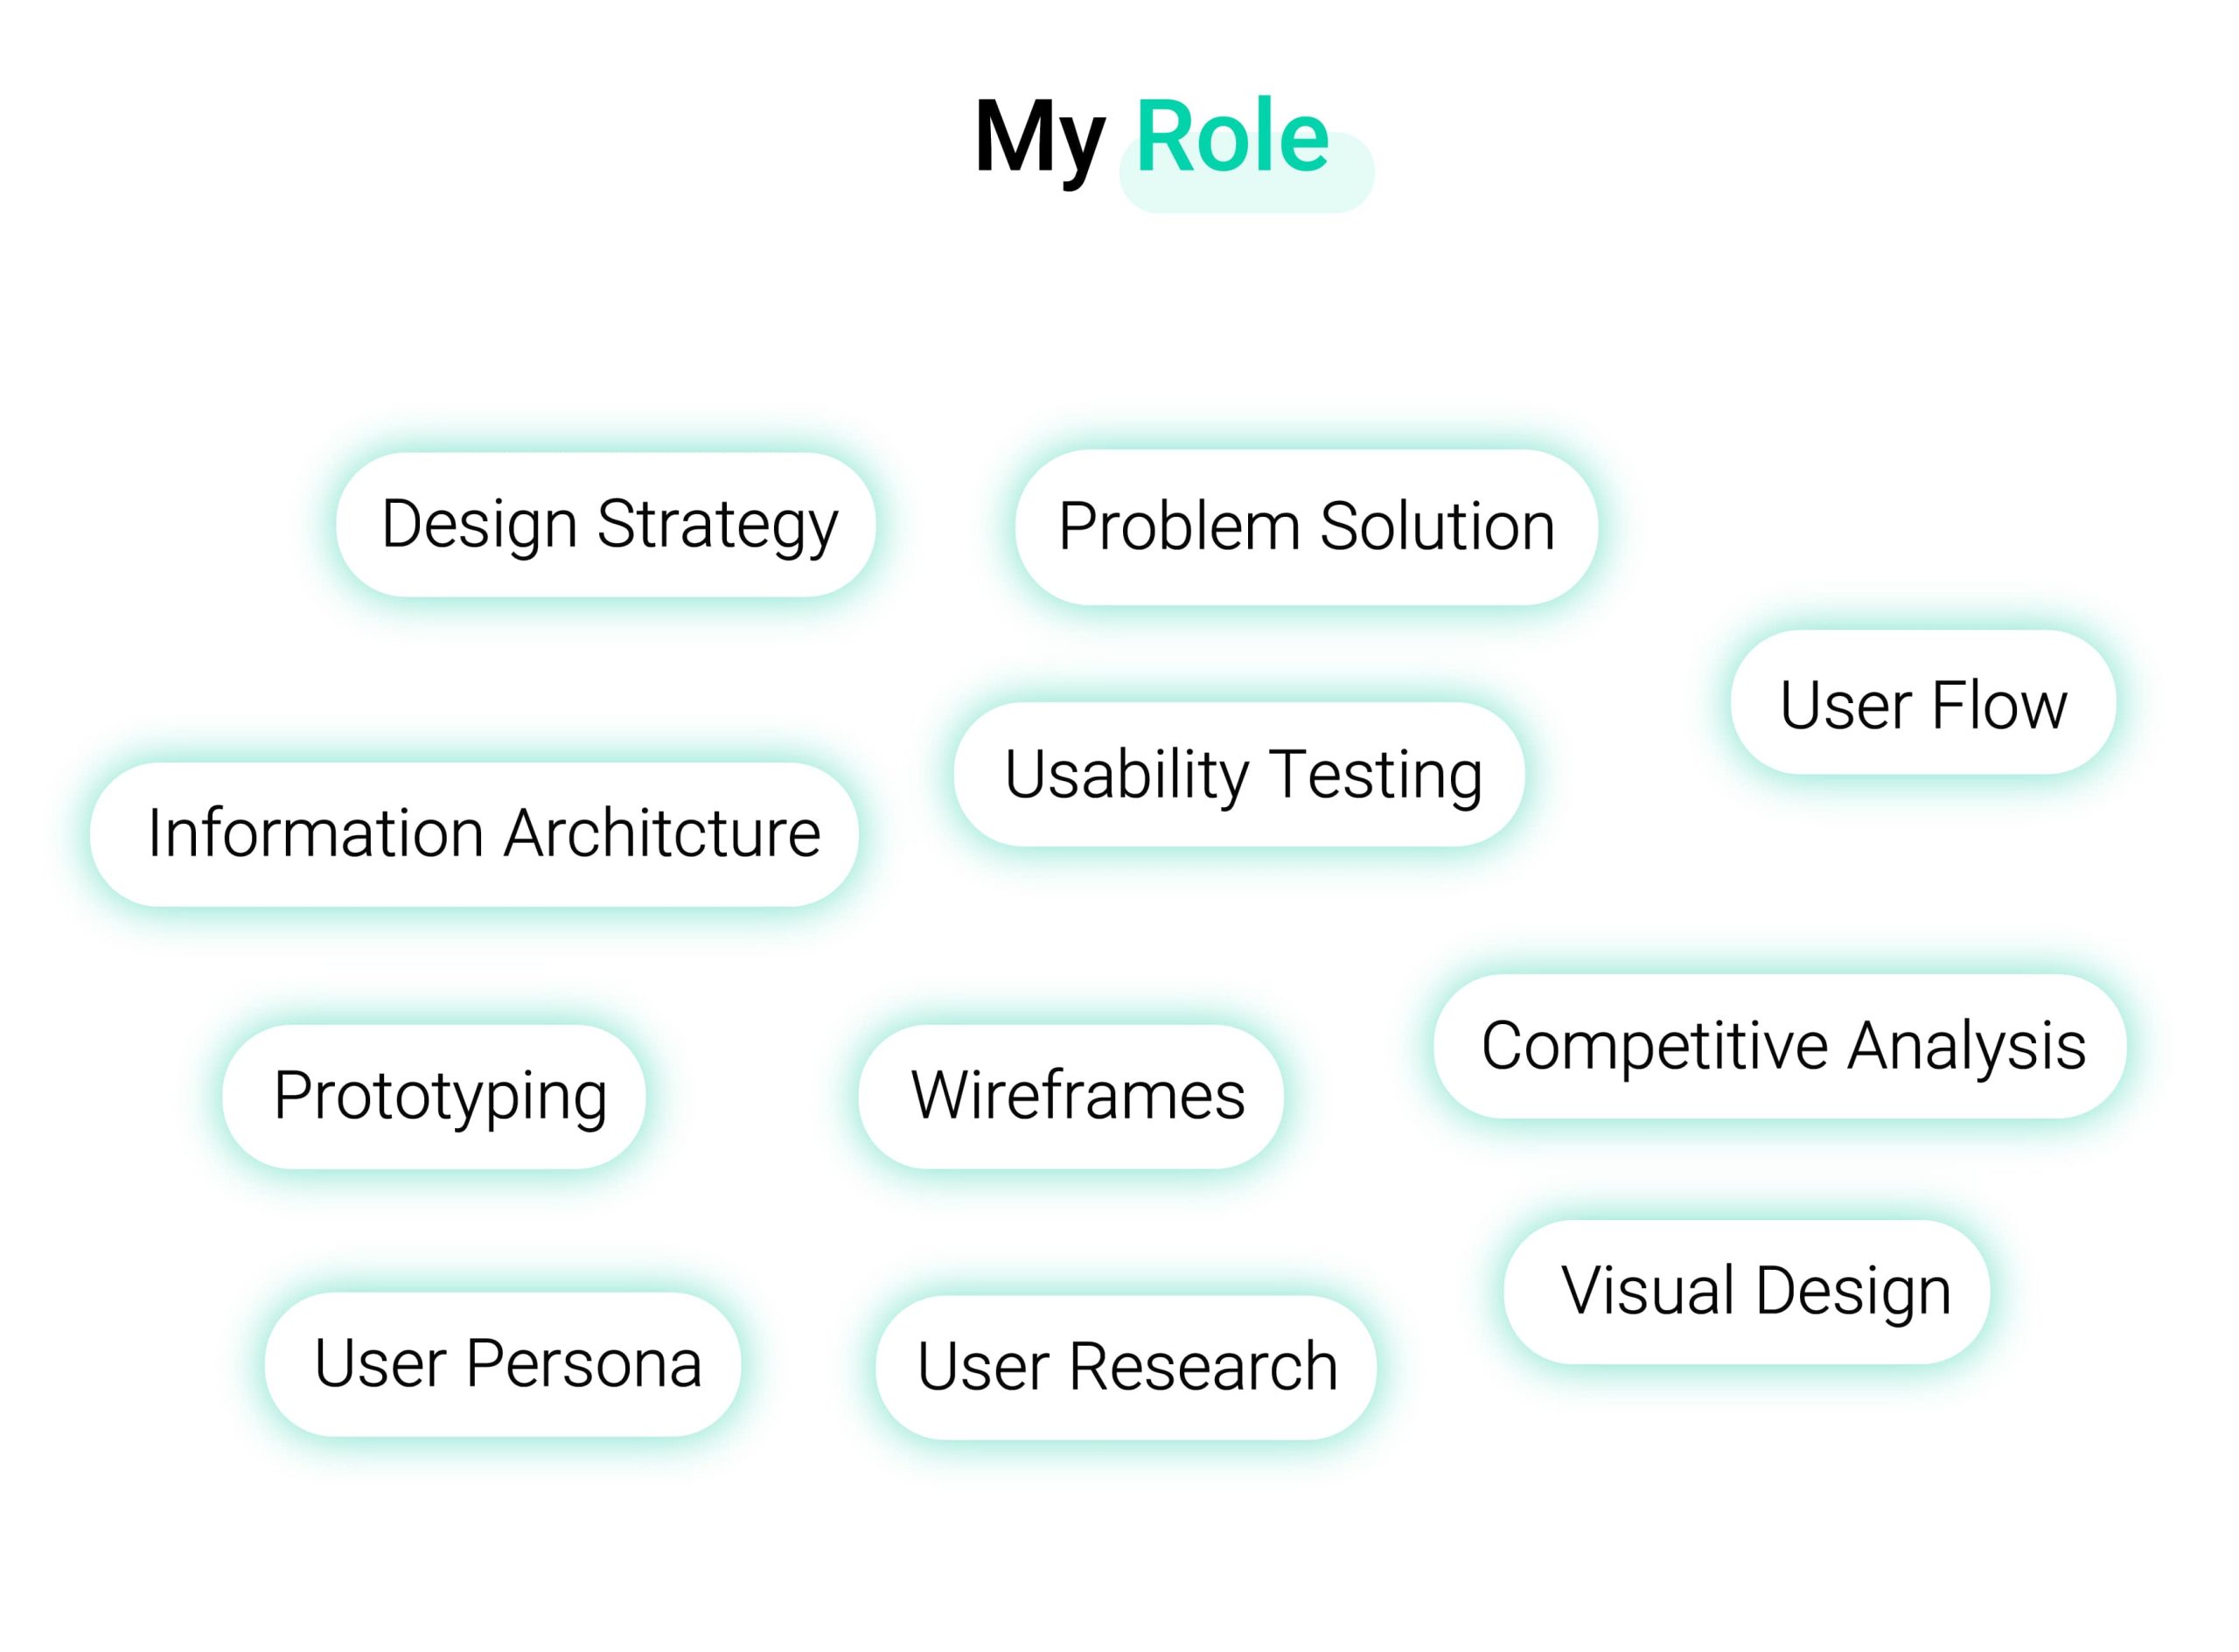
Task: Click the green "Role" heading word
Action: (x=1232, y=136)
